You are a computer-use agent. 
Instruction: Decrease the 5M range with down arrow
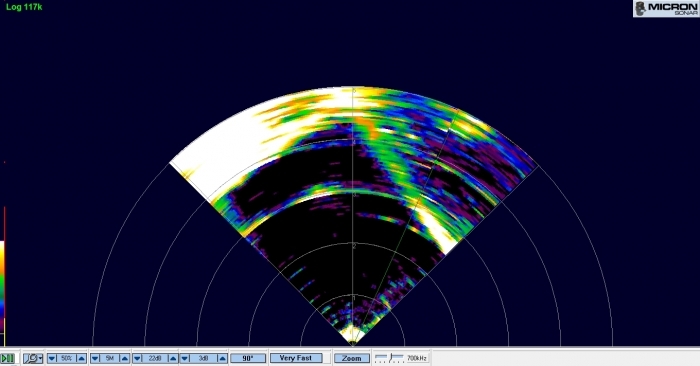95,358
